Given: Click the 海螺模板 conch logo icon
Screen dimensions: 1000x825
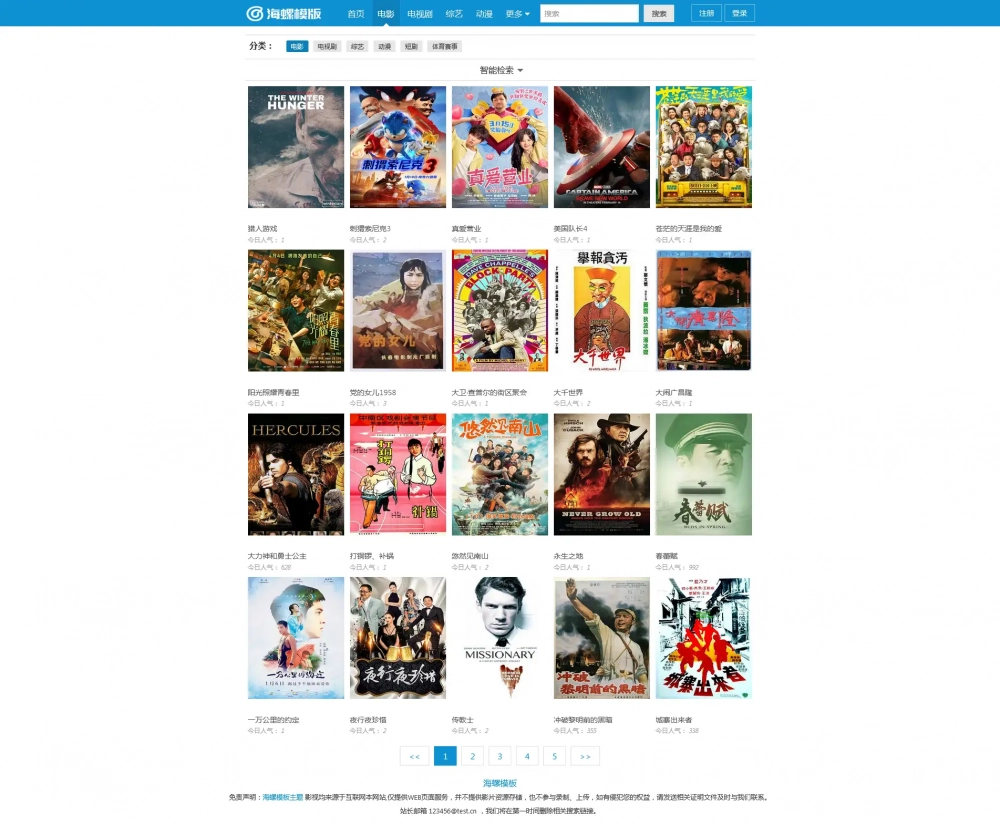Looking at the screenshot, I should point(254,13).
